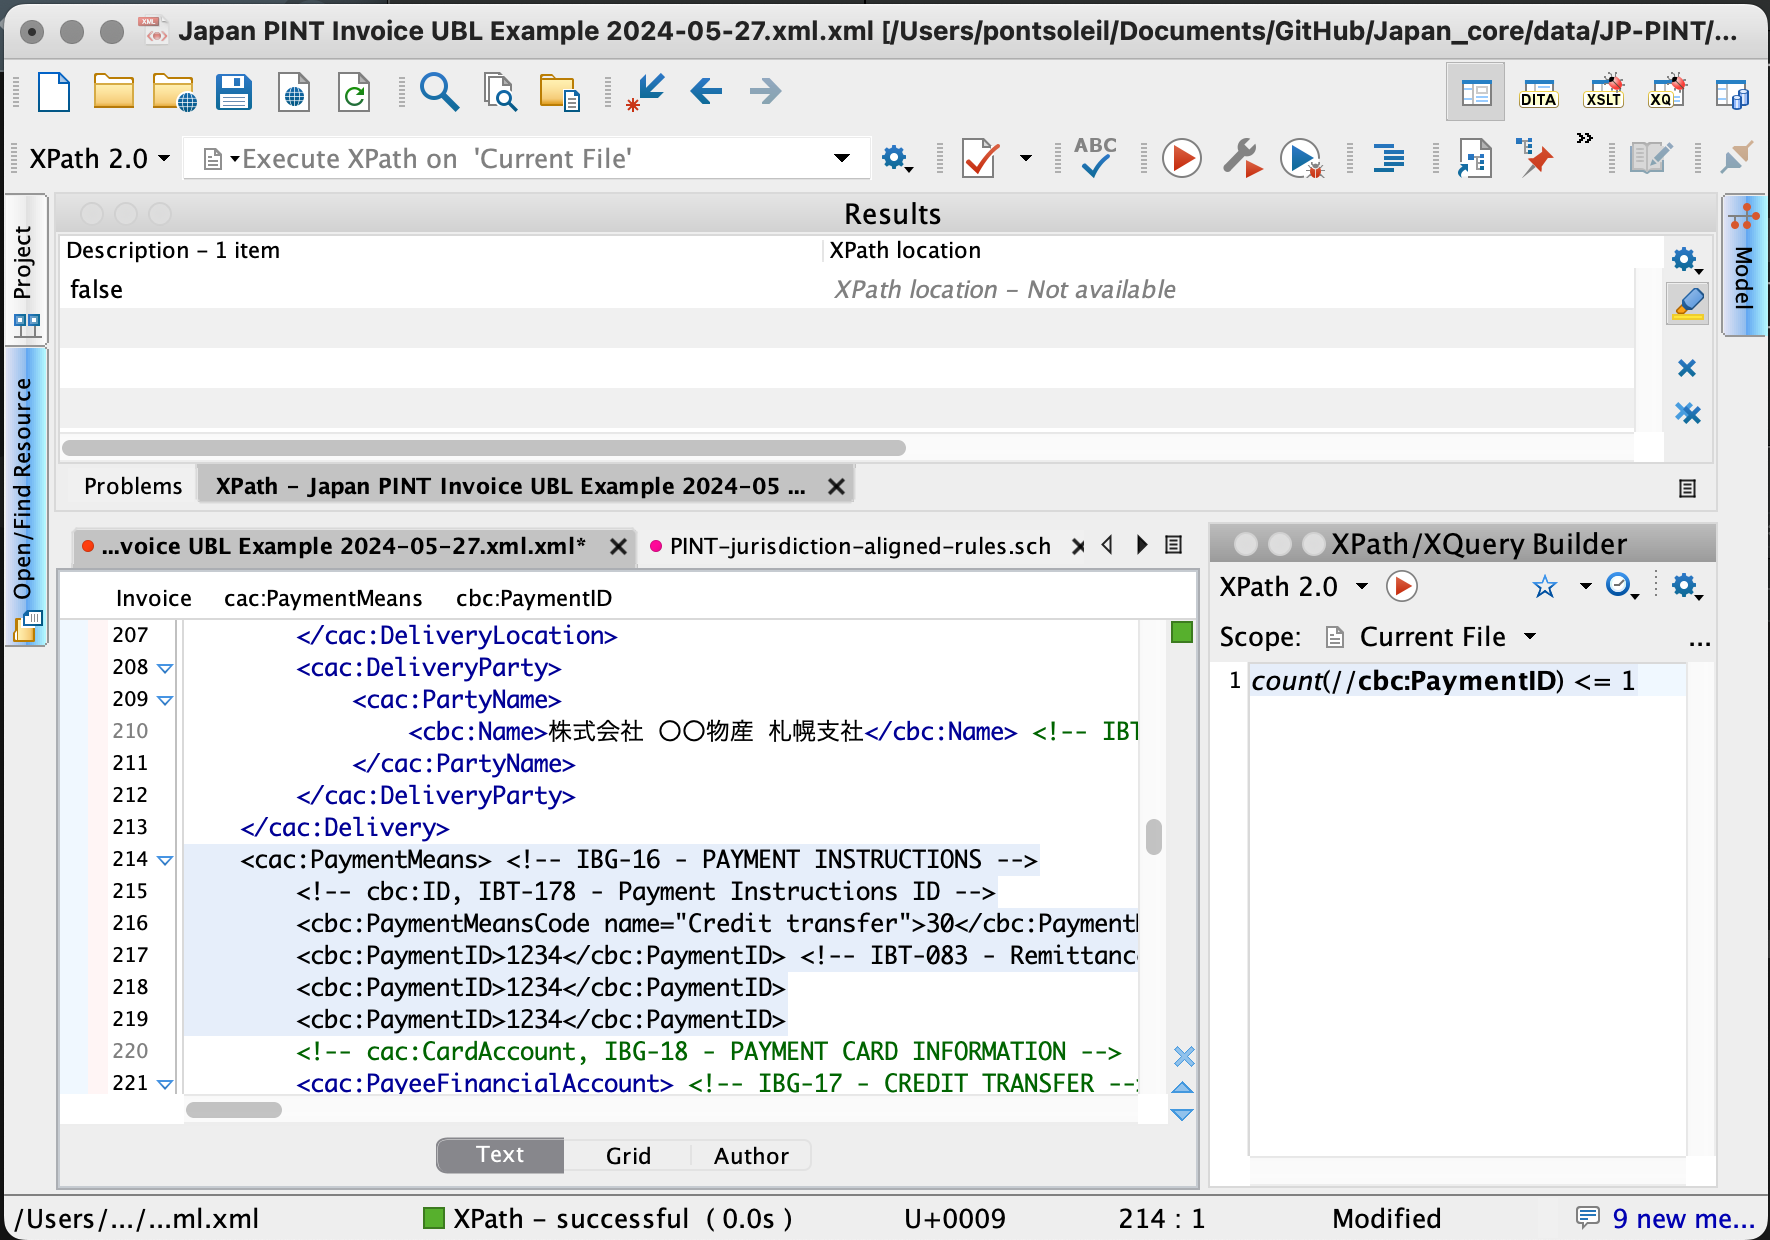
Task: Change XPath 2.0 version in Builder
Action: [1294, 586]
